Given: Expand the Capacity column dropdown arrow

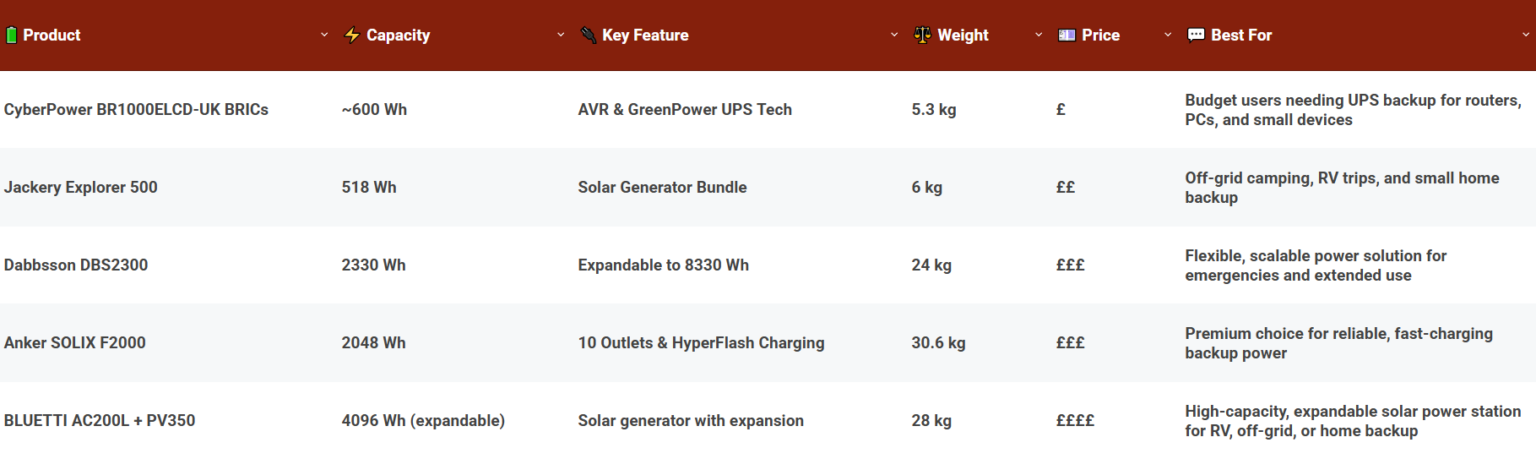Looking at the screenshot, I should click(561, 35).
